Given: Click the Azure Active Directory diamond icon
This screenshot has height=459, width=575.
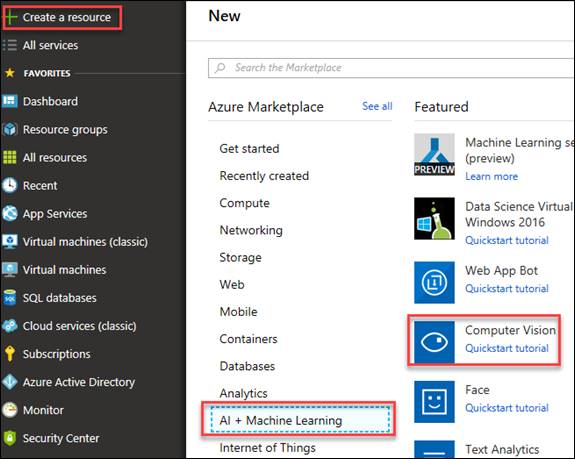Looking at the screenshot, I should pyautogui.click(x=10, y=382).
